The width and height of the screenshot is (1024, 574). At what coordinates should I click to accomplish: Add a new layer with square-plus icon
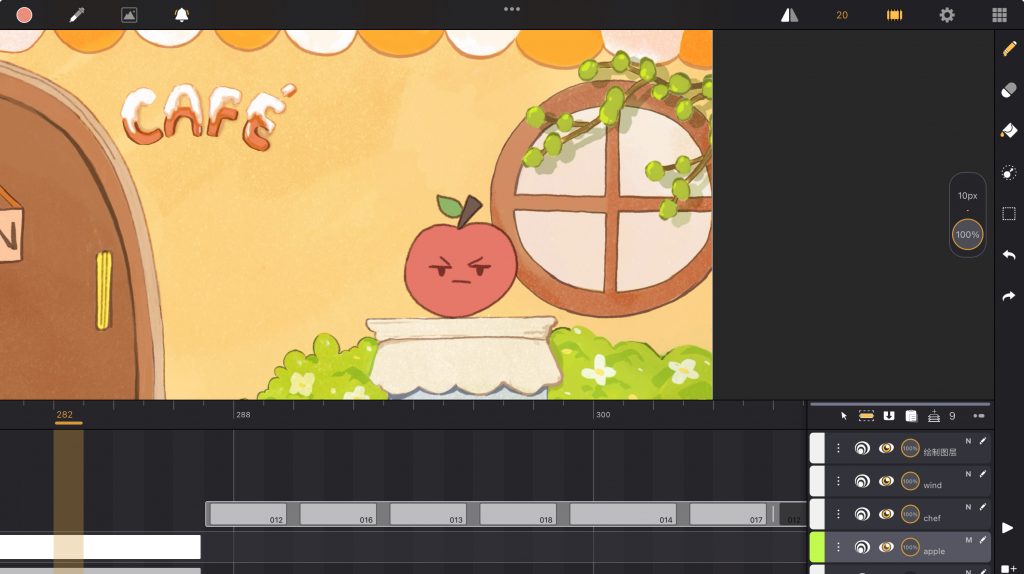pos(1009,569)
